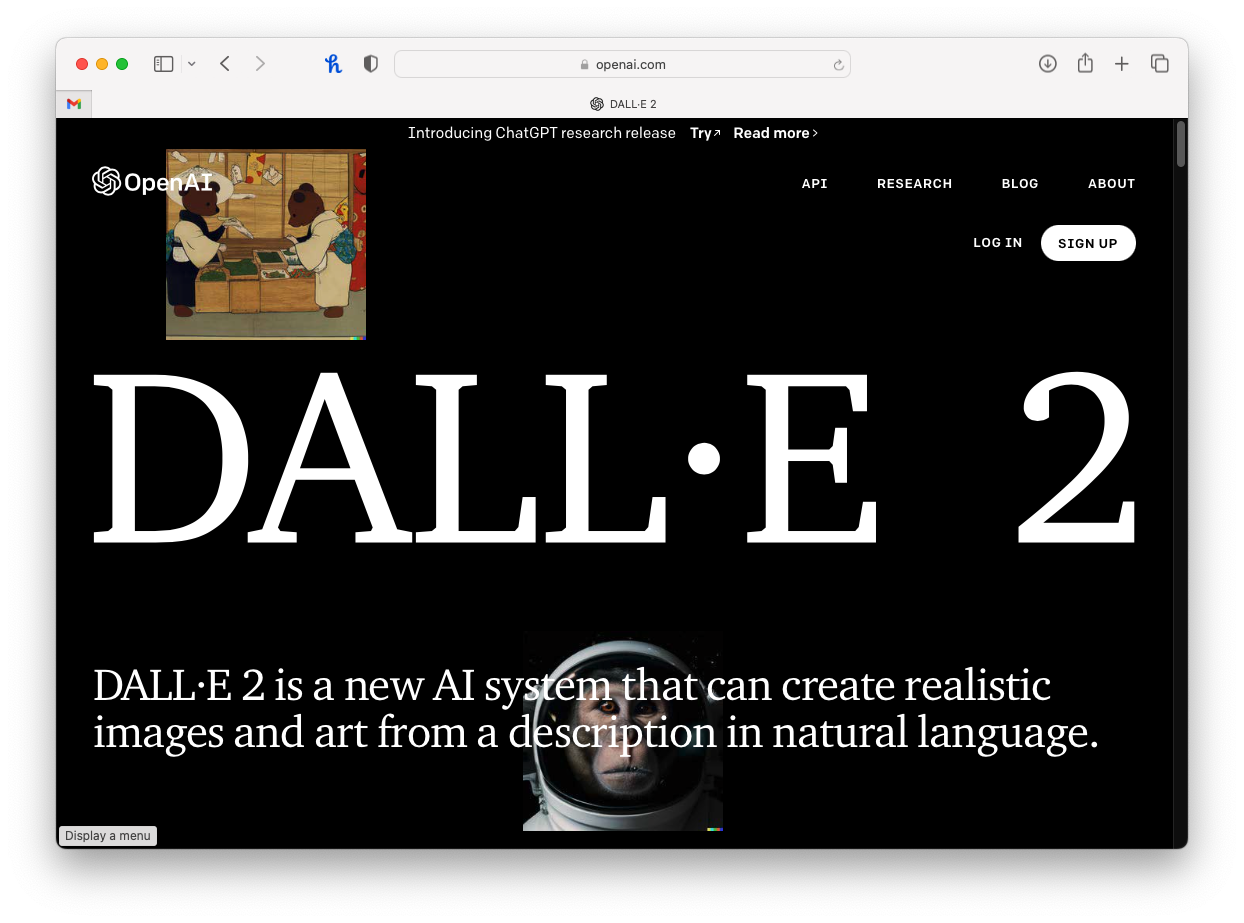Minimize the window with the yellow button

click(102, 64)
